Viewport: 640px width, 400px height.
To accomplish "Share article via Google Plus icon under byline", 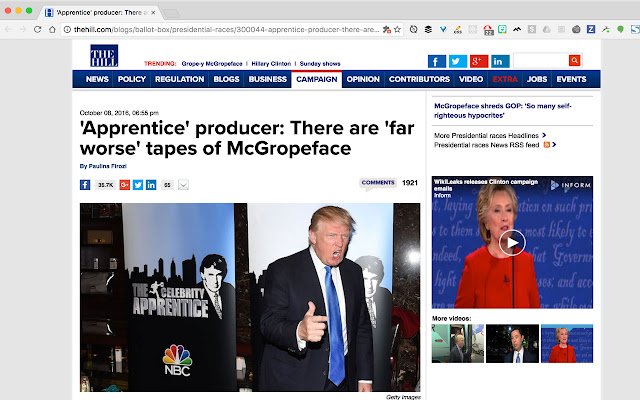I will pyautogui.click(x=124, y=185).
